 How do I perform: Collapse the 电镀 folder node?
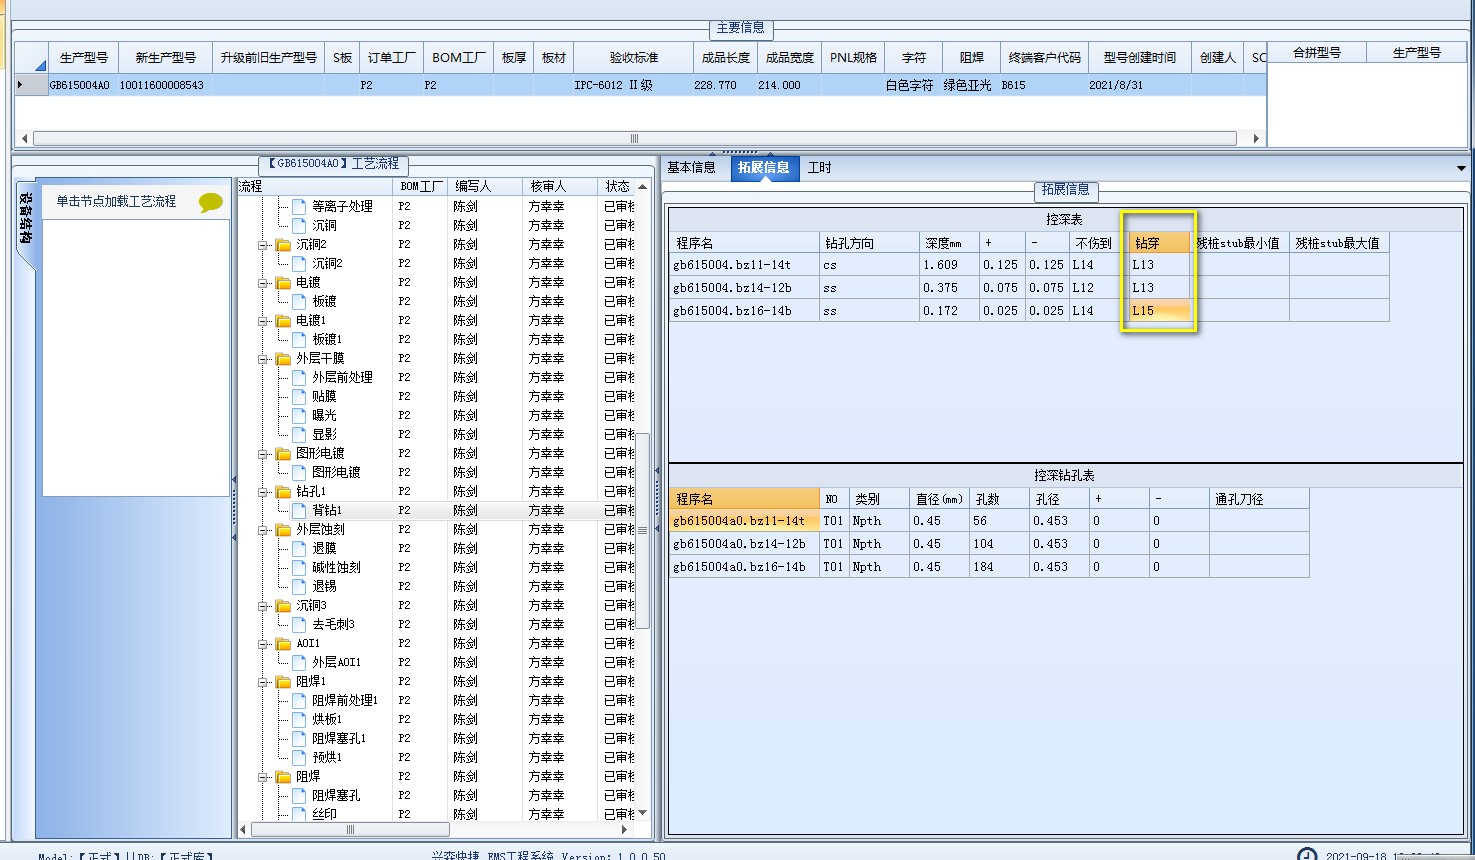(263, 282)
